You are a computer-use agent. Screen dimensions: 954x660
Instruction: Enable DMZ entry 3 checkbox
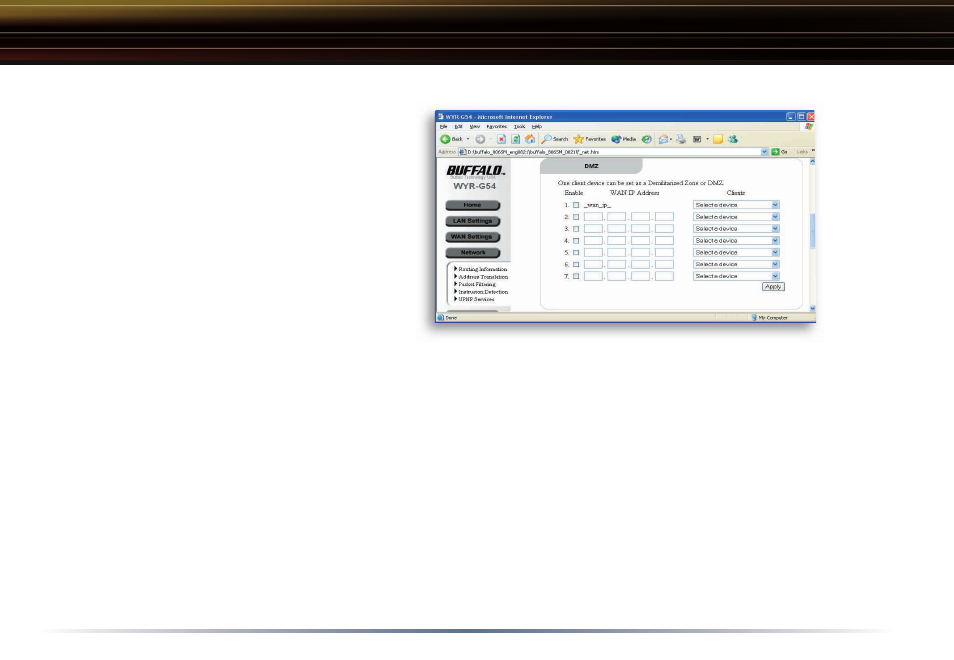[576, 229]
